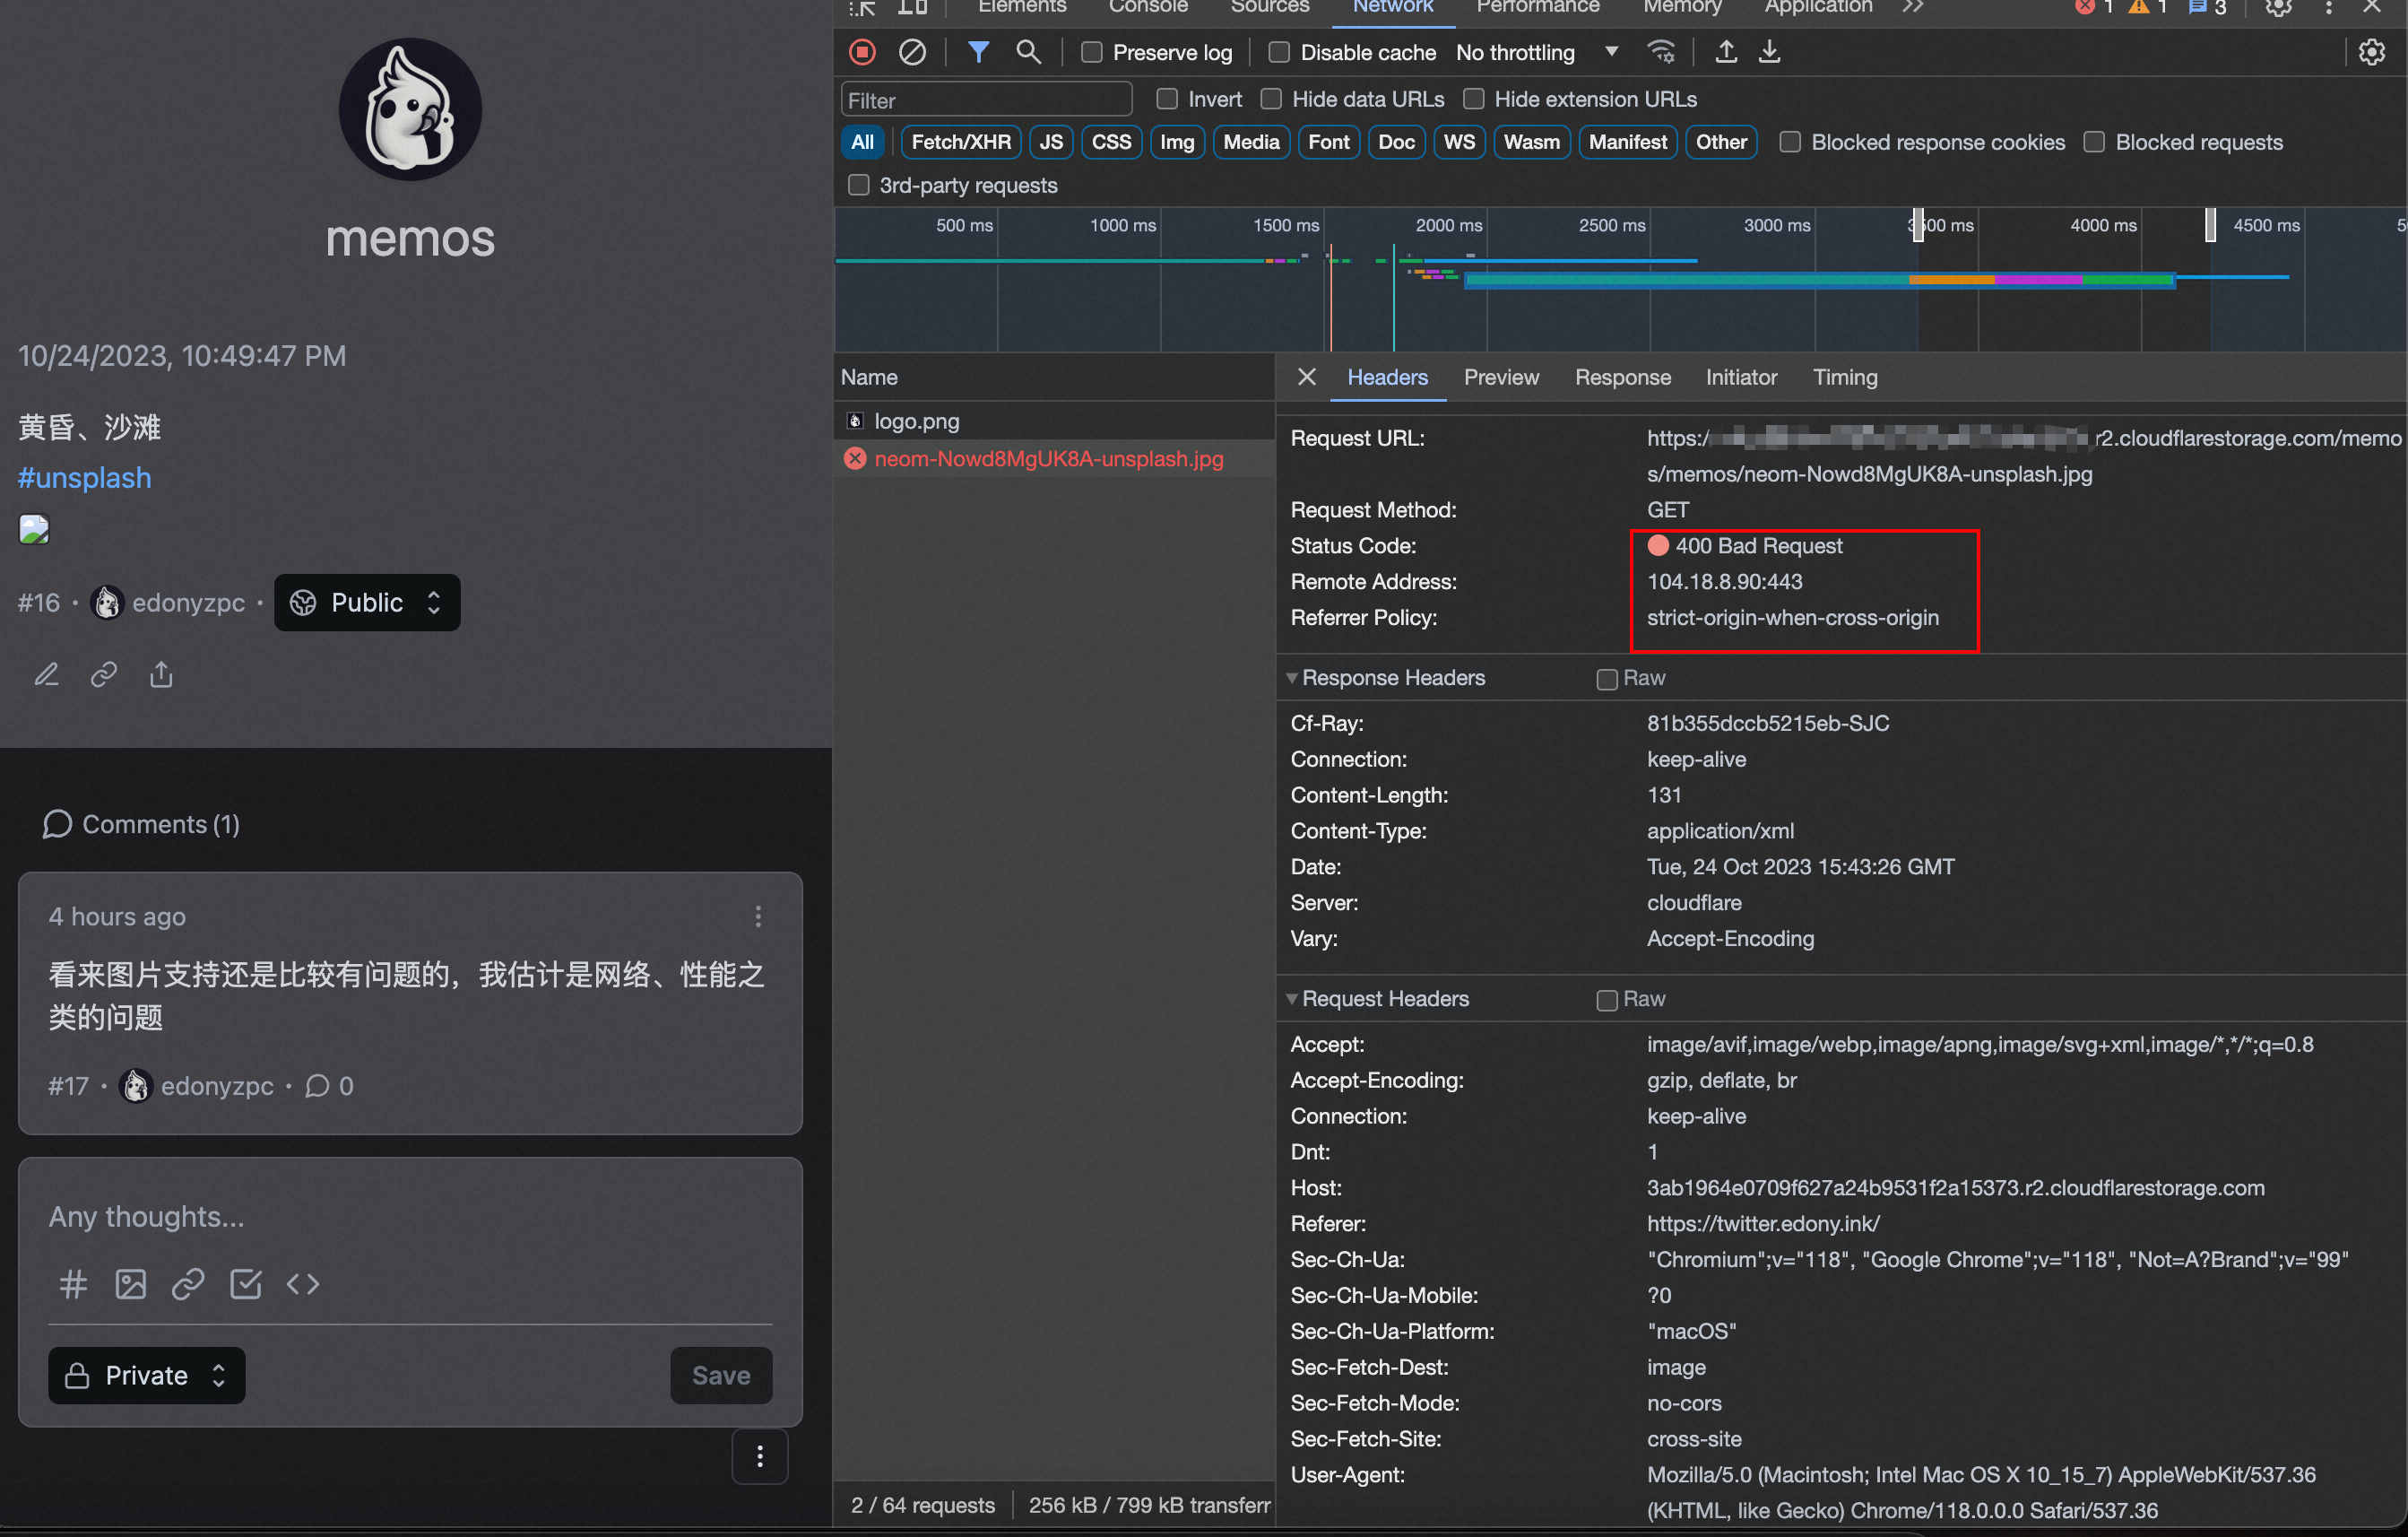Check the Disable cache option
The height and width of the screenshot is (1537, 2408).
click(x=1279, y=52)
